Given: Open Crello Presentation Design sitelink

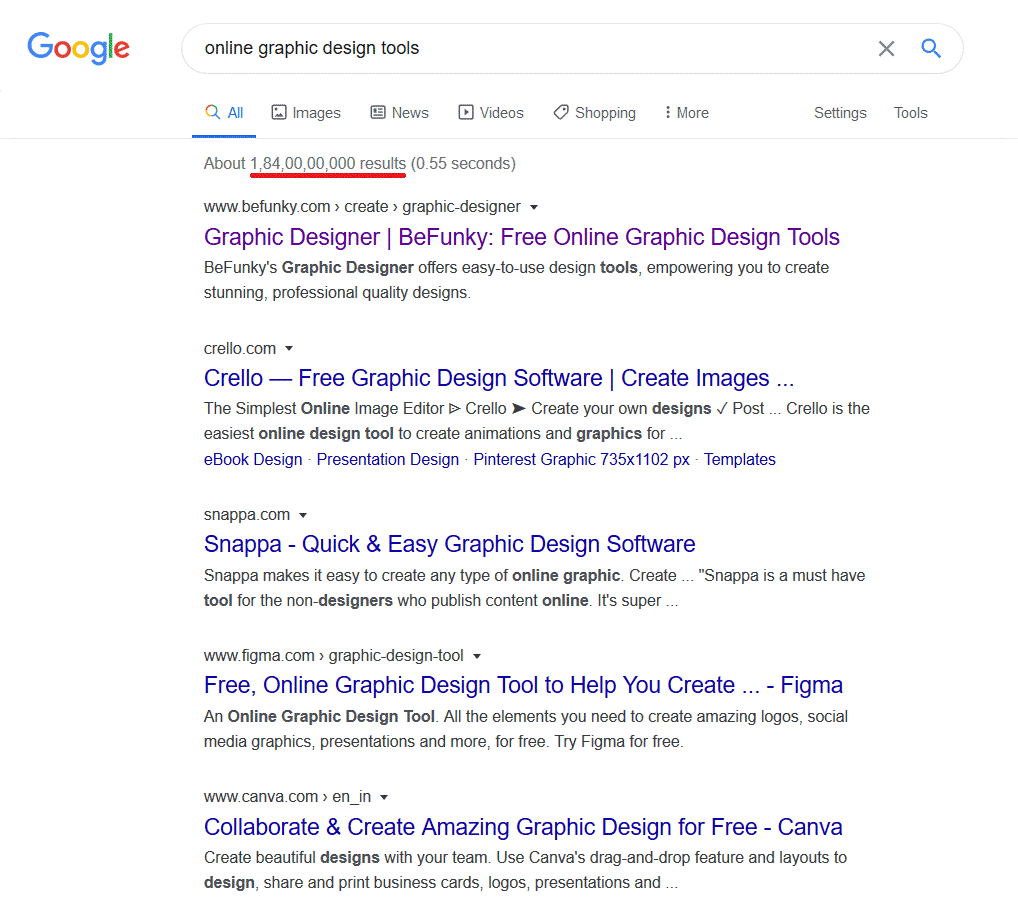Looking at the screenshot, I should tap(388, 460).
